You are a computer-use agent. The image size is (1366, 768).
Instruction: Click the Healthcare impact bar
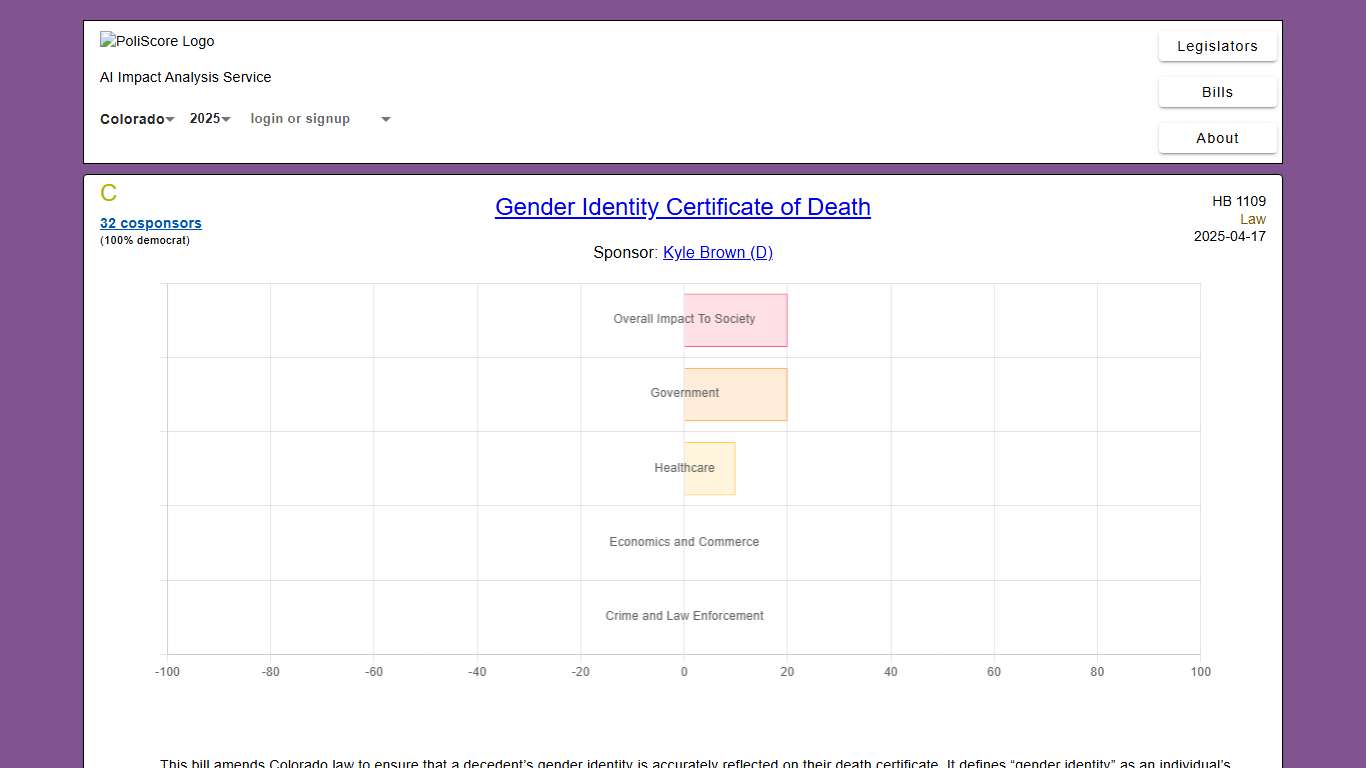[x=709, y=468]
